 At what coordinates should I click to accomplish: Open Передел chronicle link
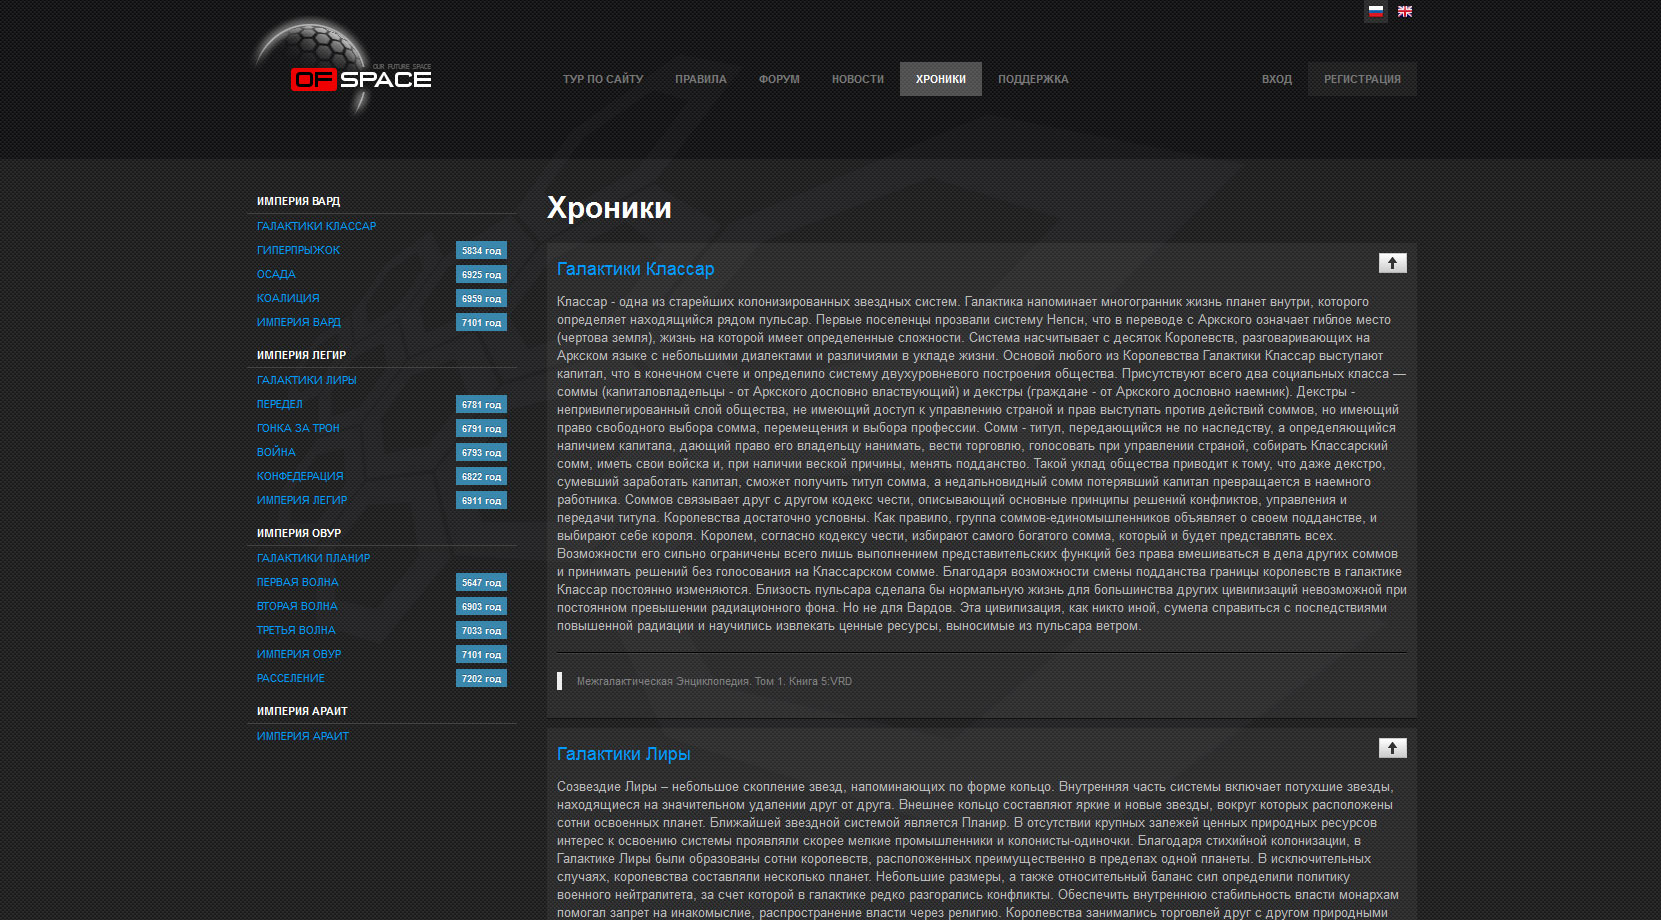pyautogui.click(x=279, y=404)
